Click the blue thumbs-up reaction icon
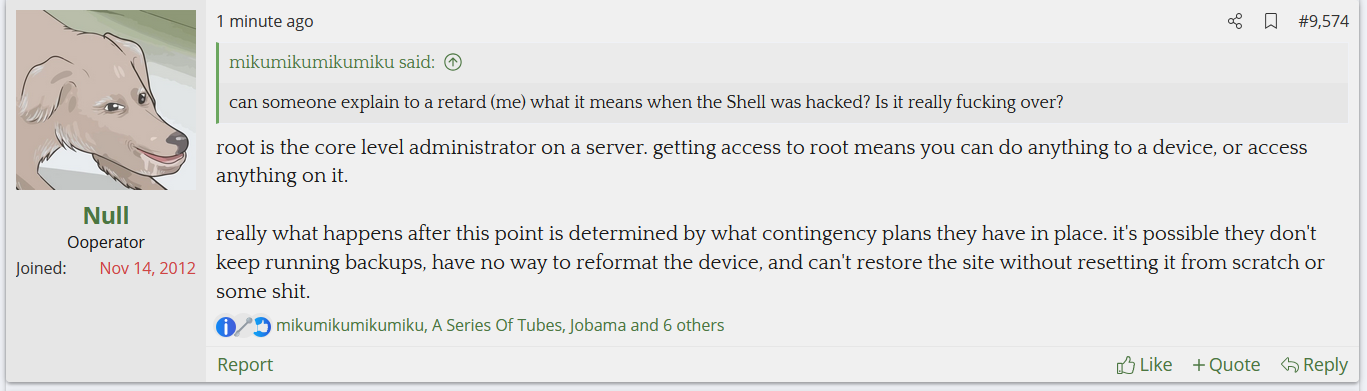The height and width of the screenshot is (391, 1367). [x=261, y=326]
